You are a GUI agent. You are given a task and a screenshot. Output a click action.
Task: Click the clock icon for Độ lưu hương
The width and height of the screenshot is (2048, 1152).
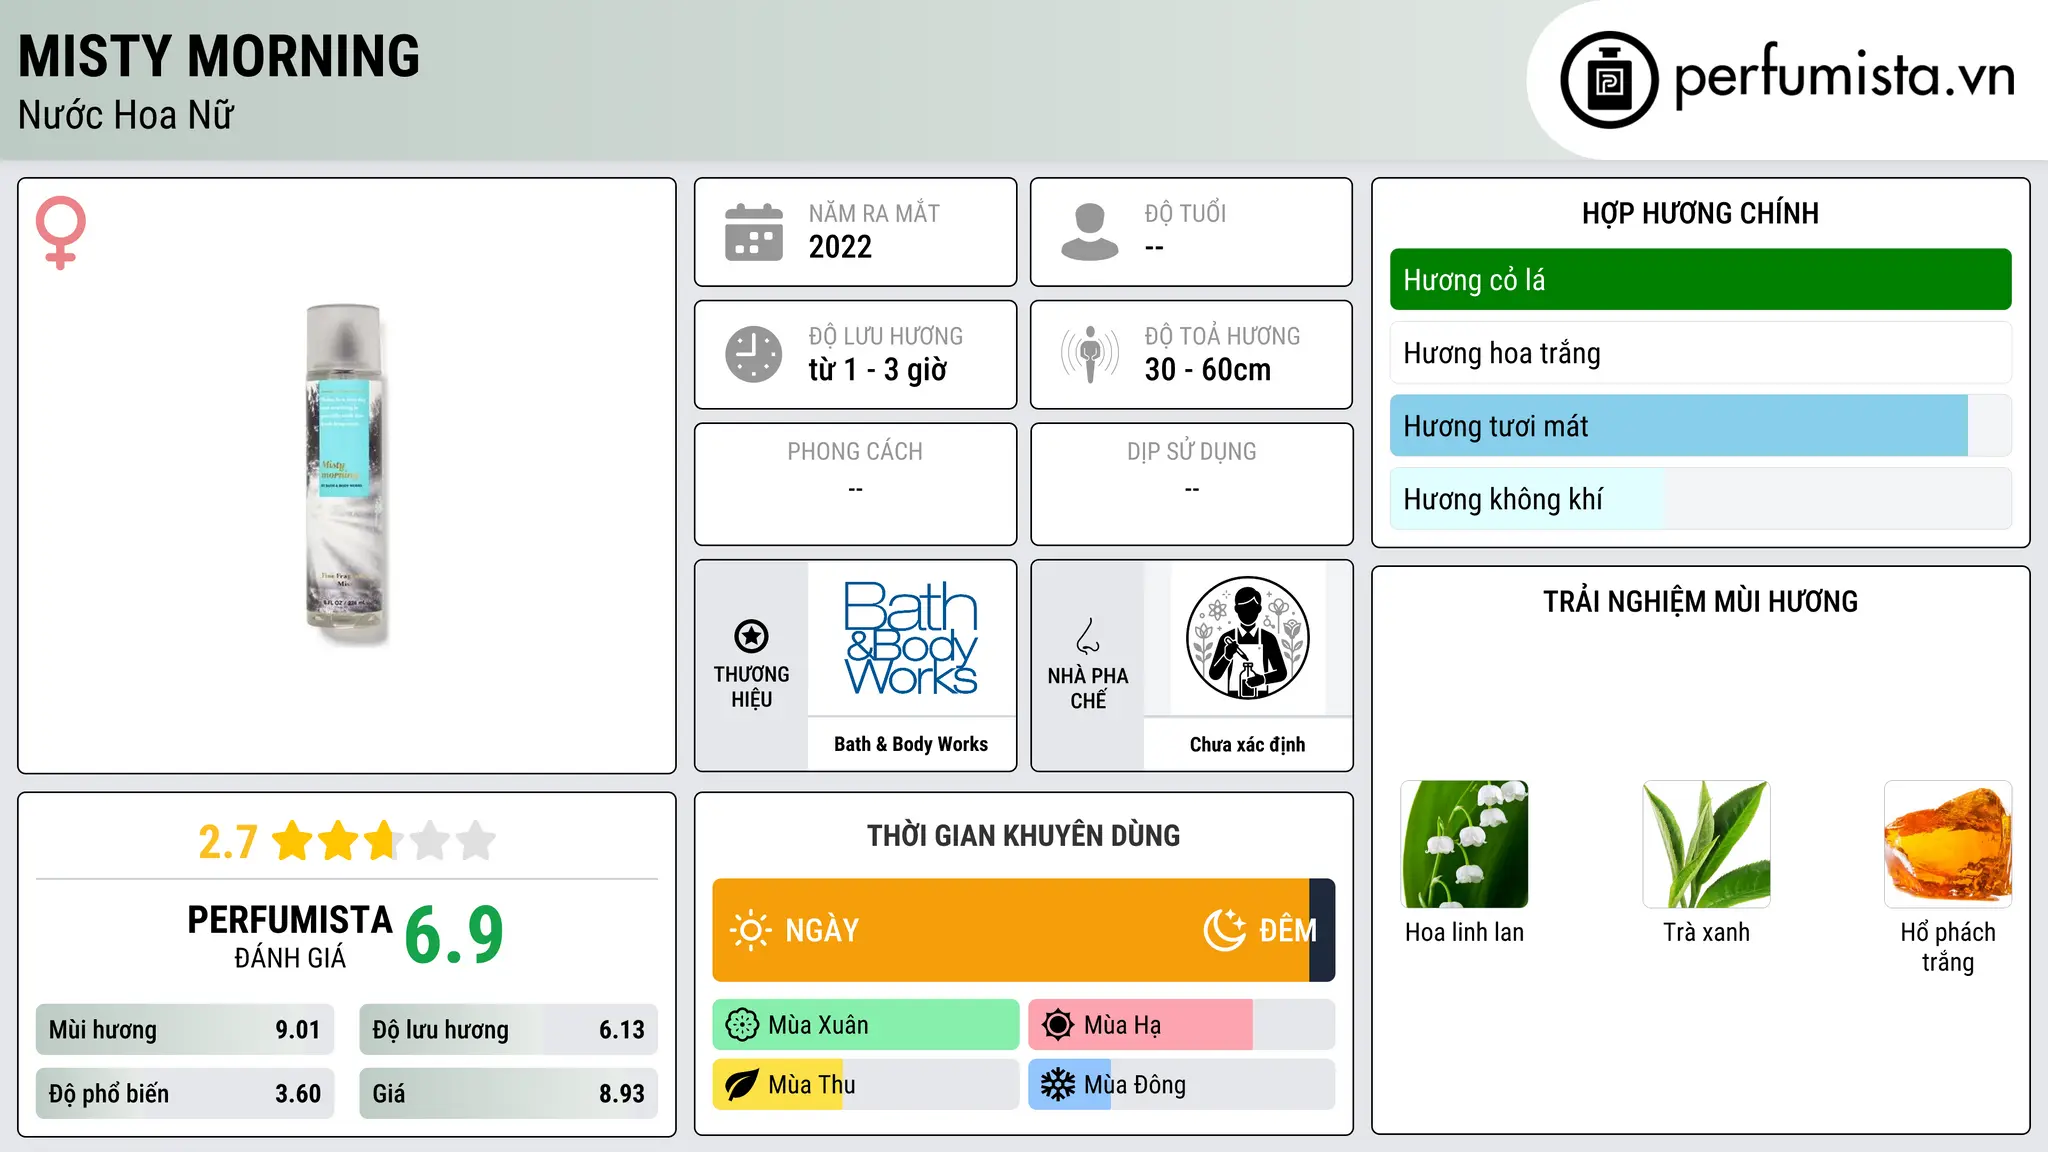pyautogui.click(x=754, y=354)
